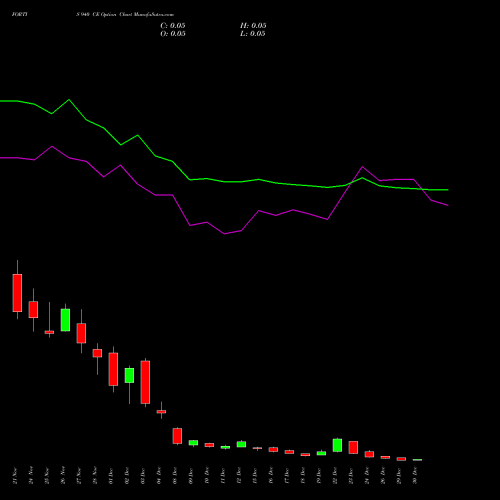Viewport: 500px width, 500px height.
Task: Click the green line's peak above 26 Nov
Action: click(x=69, y=100)
